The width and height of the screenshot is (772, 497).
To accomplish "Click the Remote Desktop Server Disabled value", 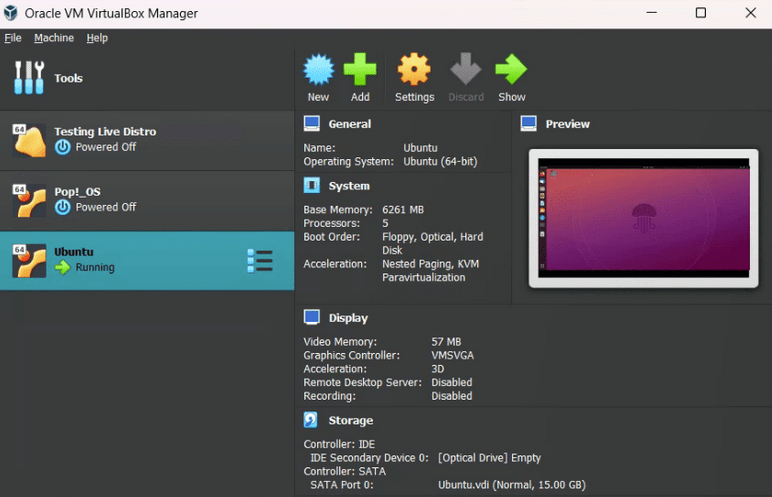I will [x=451, y=382].
